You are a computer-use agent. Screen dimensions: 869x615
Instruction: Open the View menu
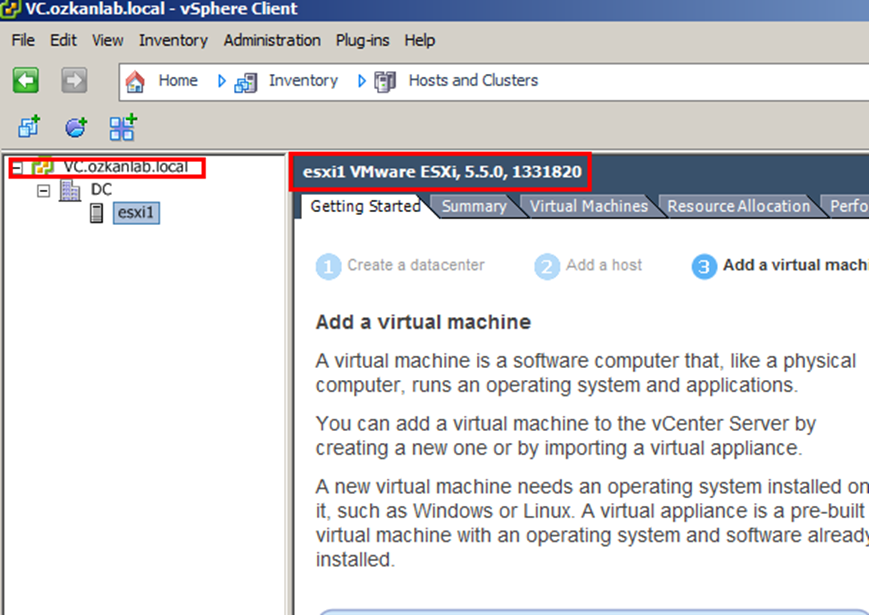tap(108, 40)
